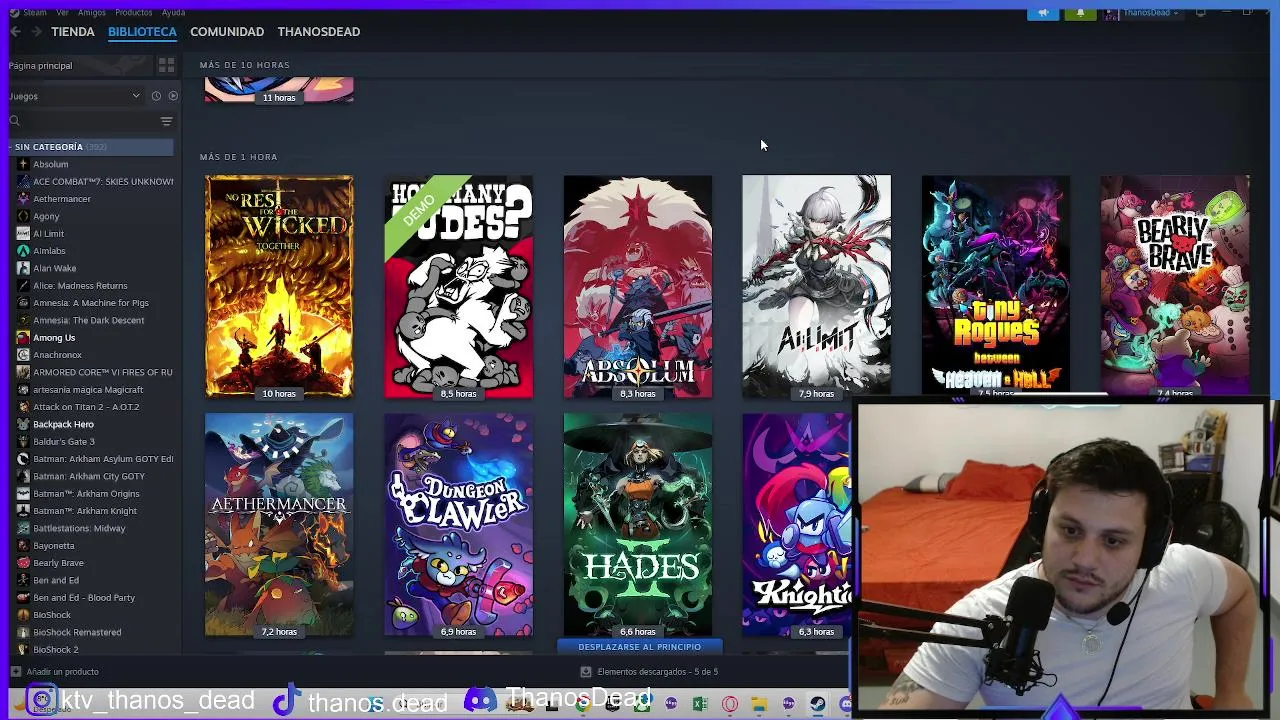
Task: Open the Amigos menu
Action: click(x=92, y=13)
